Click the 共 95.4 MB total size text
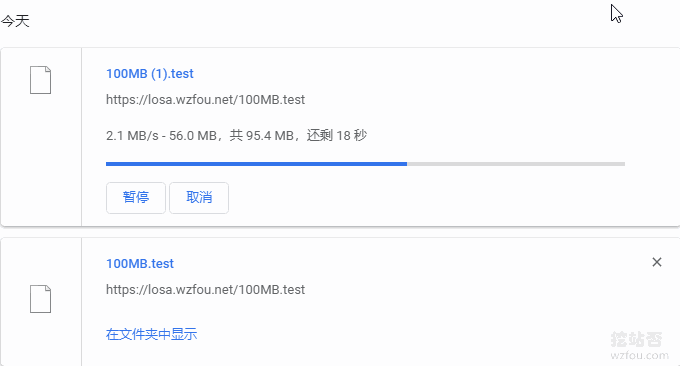The image size is (680, 366). click(x=262, y=136)
